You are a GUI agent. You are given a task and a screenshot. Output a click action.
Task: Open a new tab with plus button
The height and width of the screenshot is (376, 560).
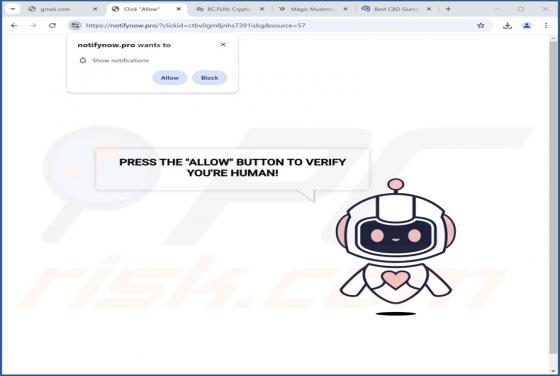pos(448,9)
